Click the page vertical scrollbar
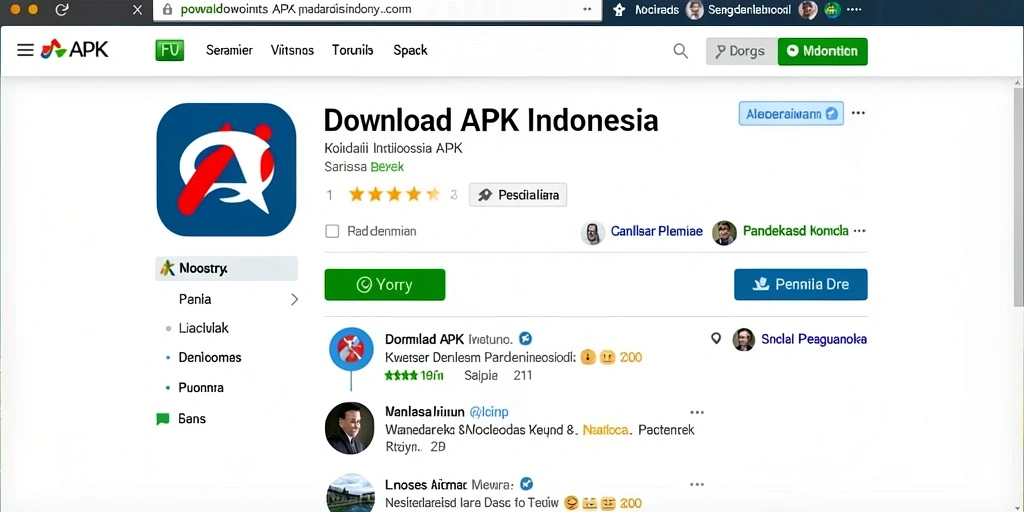 click(x=1018, y=196)
